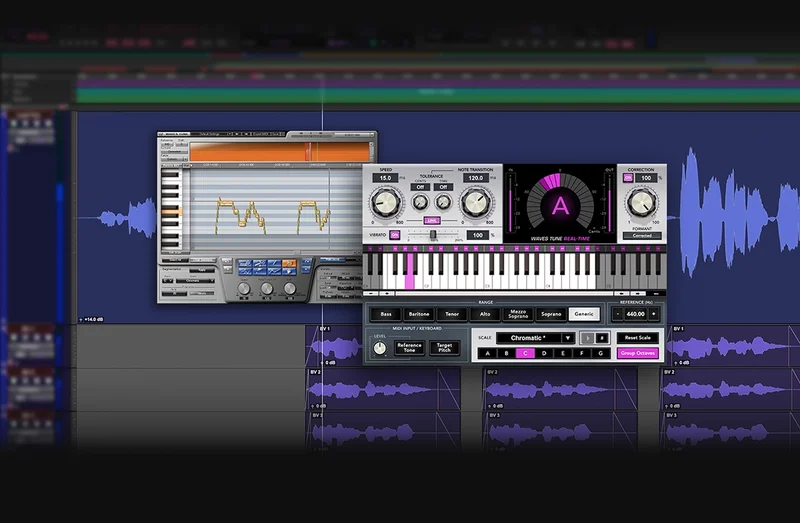Toggle note B in the scale row
The height and width of the screenshot is (523, 800).
(507, 353)
